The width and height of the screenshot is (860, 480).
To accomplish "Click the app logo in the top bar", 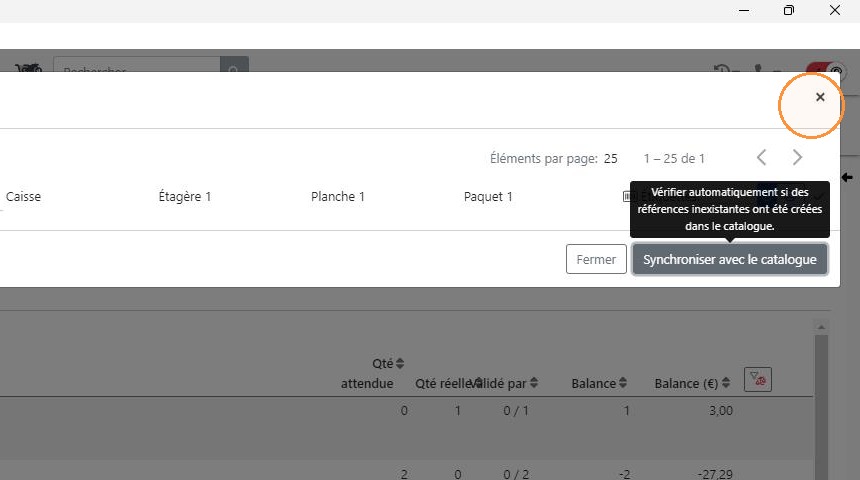I will click(29, 67).
